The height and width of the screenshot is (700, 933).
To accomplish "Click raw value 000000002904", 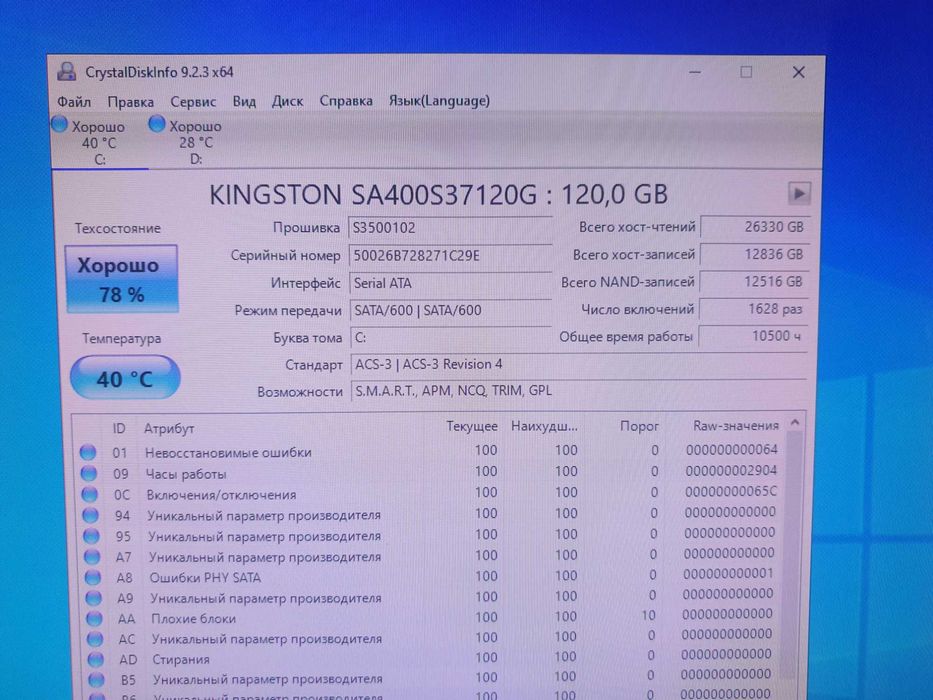I will tap(731, 471).
